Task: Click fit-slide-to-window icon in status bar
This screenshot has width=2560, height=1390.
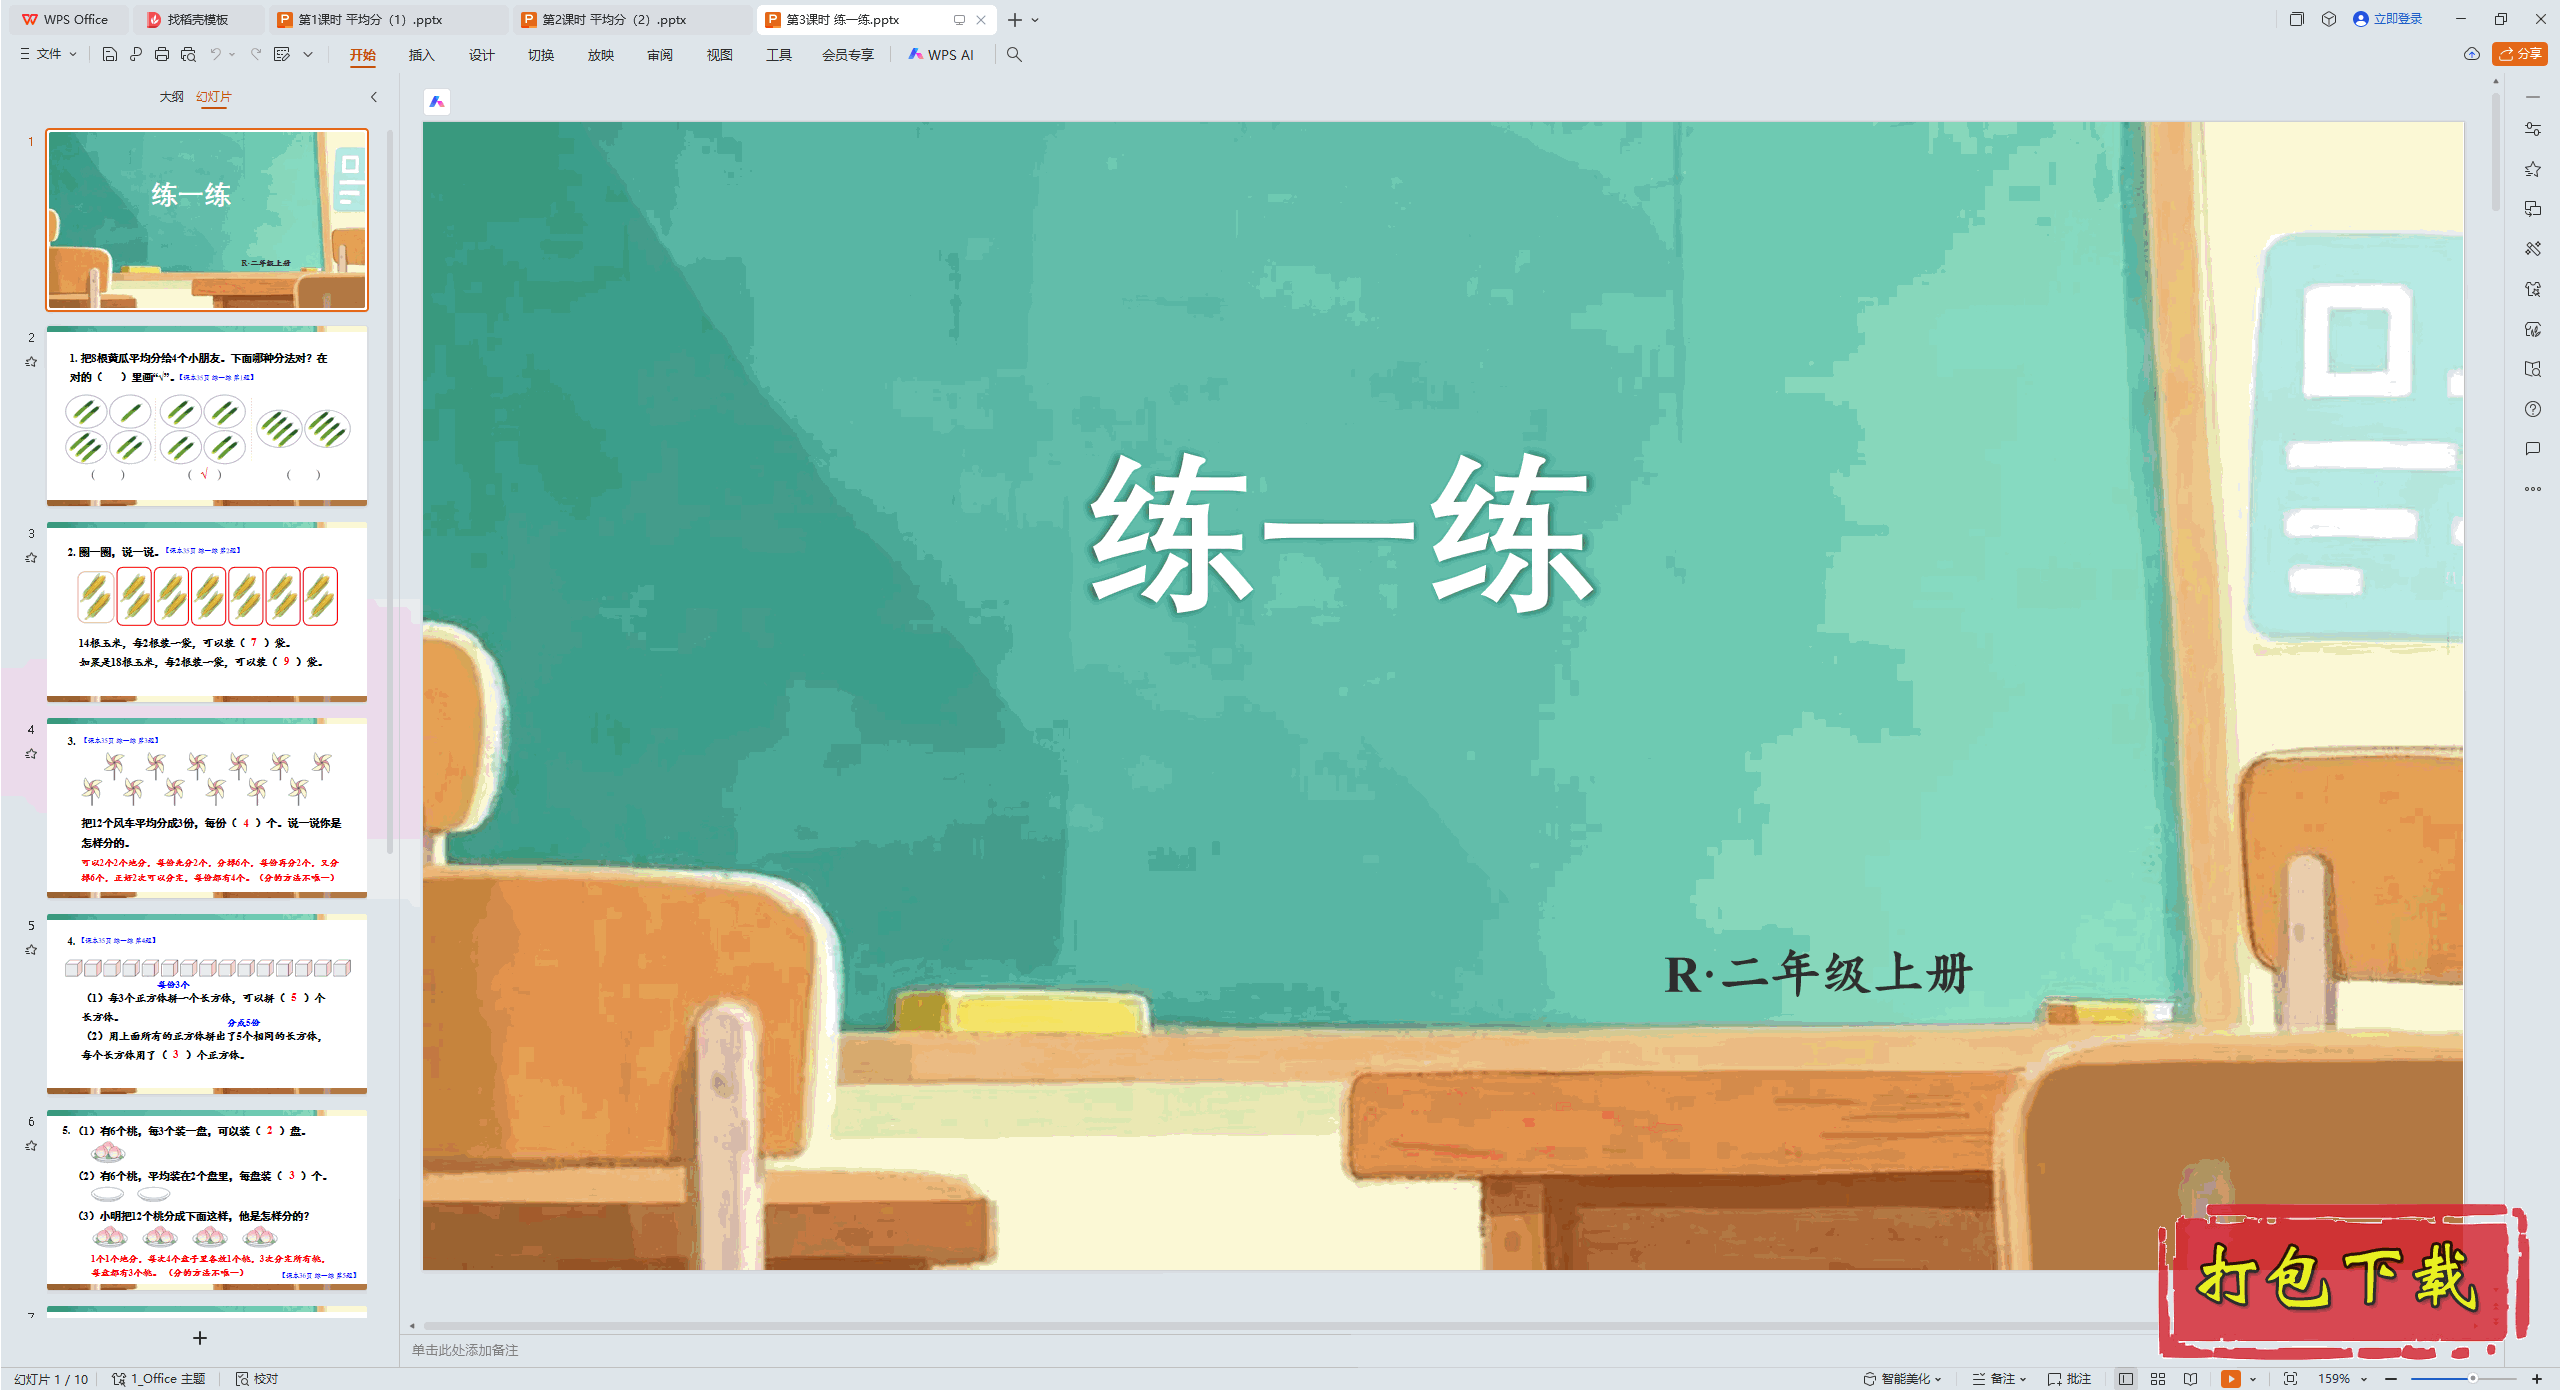Action: point(2290,1378)
